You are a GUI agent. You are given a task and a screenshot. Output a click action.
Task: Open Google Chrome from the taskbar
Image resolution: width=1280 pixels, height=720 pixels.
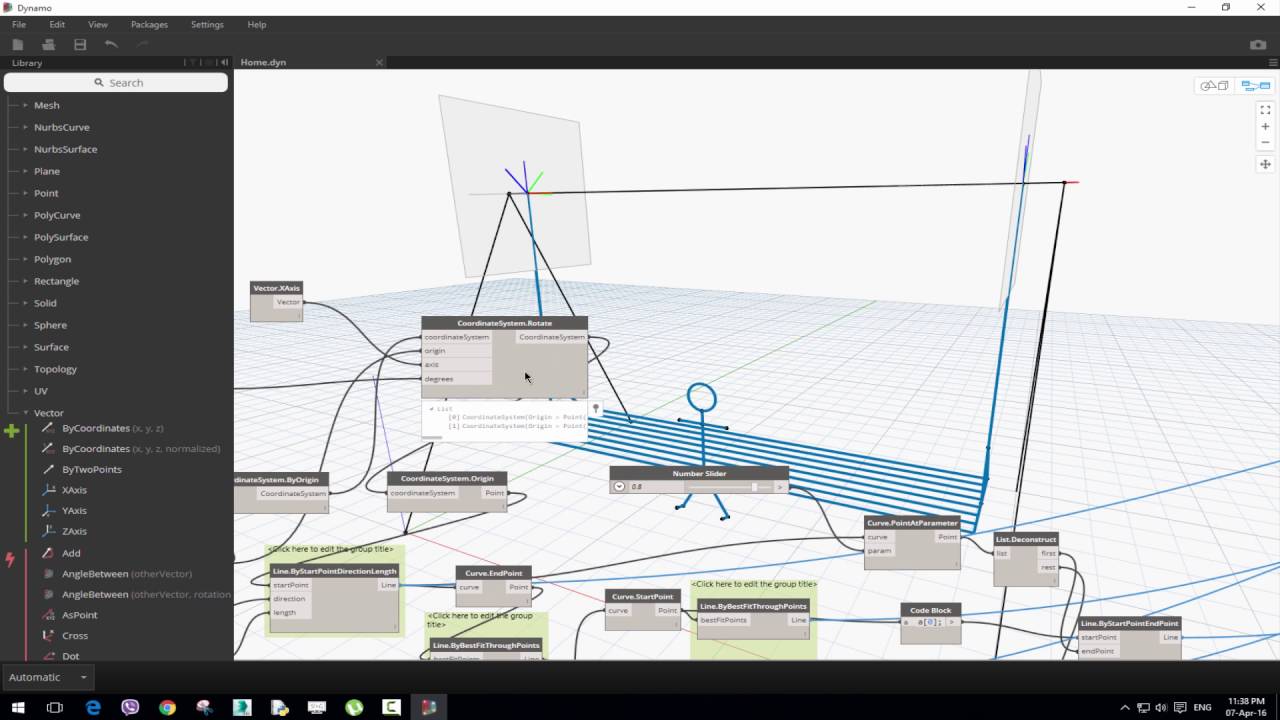tap(167, 707)
